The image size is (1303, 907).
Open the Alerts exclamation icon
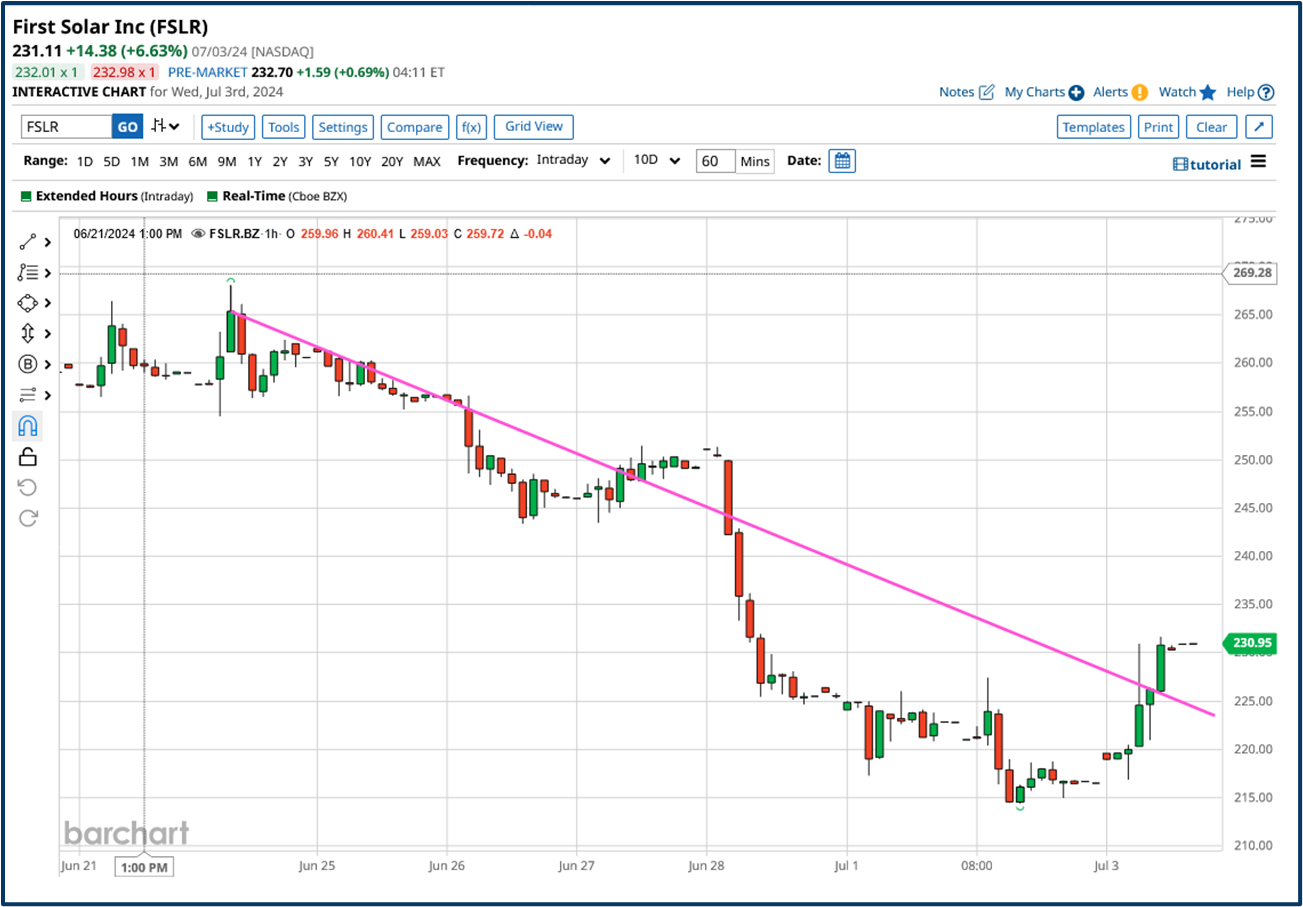click(1139, 92)
